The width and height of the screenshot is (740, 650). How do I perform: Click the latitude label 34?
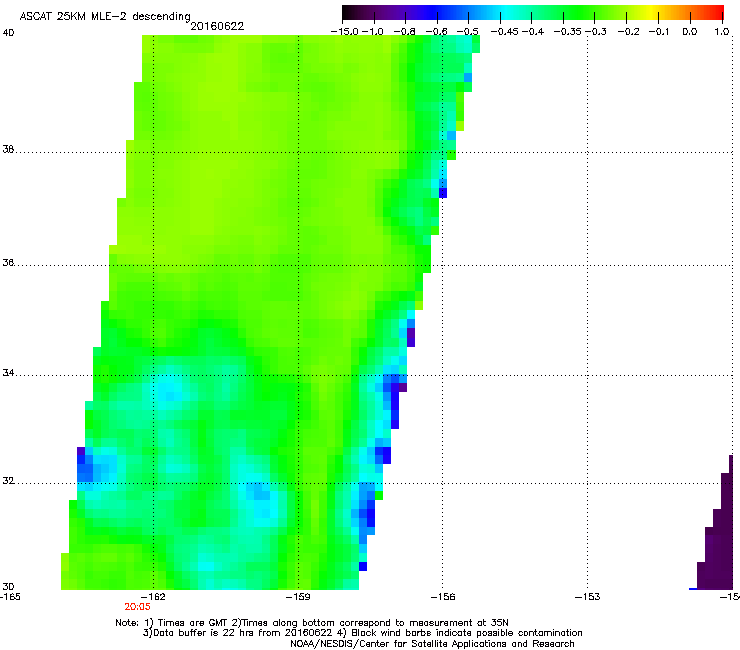[x=8, y=373]
